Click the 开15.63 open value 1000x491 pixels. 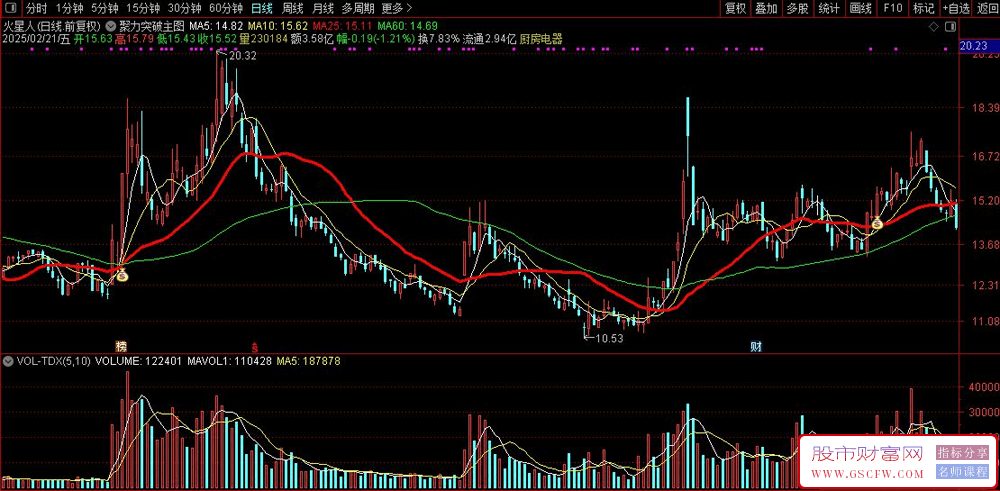click(x=94, y=38)
